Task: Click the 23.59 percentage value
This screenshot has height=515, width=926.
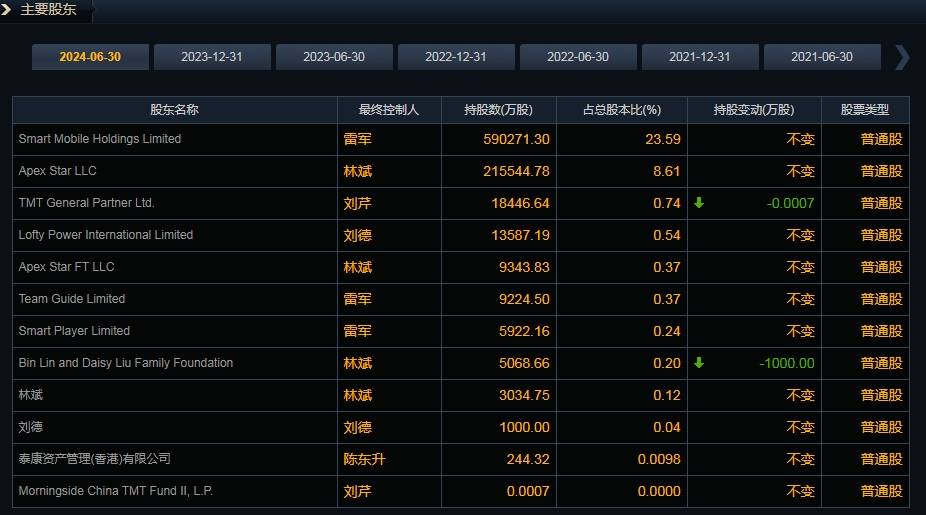Action: point(663,139)
